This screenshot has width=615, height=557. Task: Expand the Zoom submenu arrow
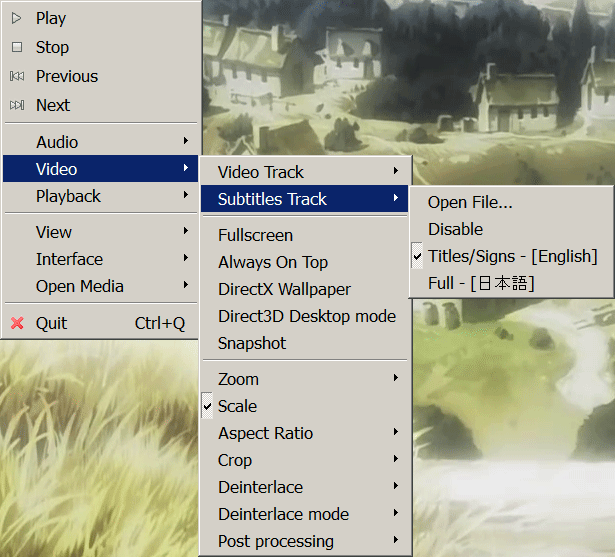point(396,379)
